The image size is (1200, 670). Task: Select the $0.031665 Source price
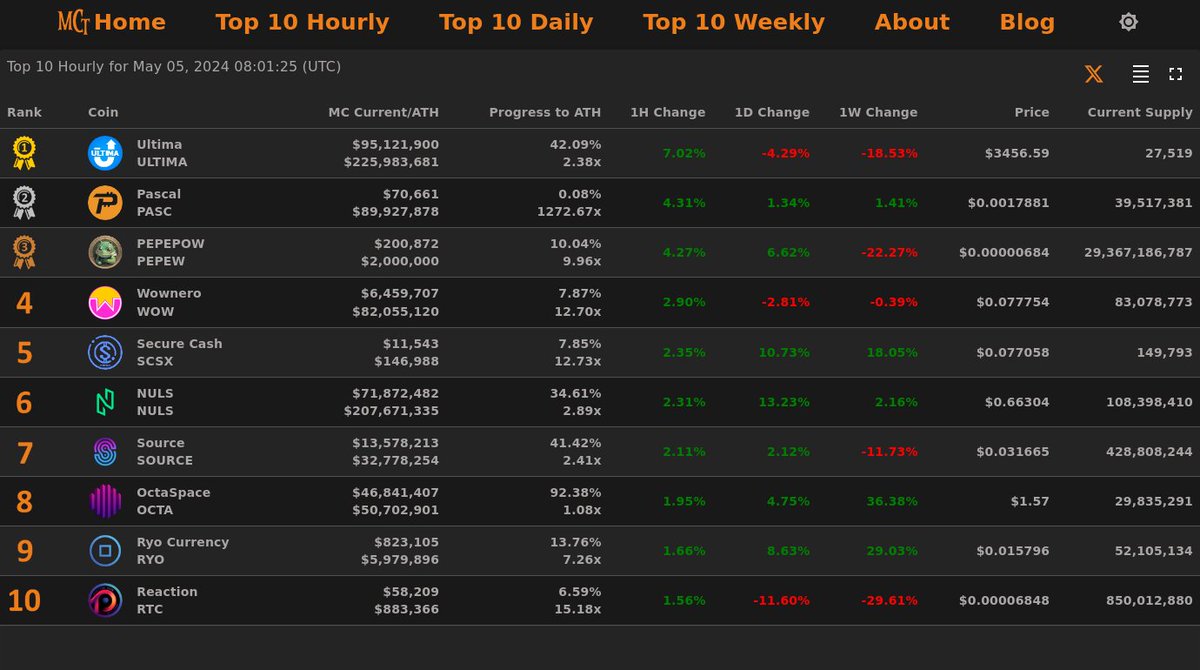pyautogui.click(x=1013, y=451)
